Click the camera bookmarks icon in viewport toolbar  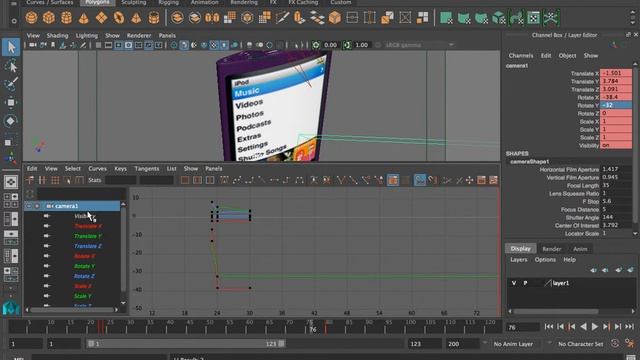[53, 45]
